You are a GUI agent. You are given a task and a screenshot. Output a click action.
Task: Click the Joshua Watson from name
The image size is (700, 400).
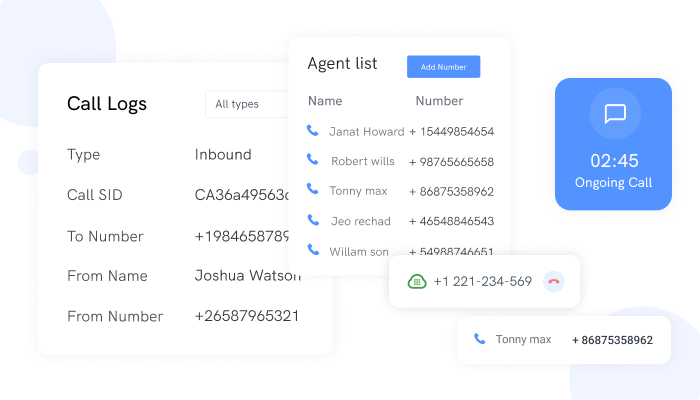[x=248, y=275]
